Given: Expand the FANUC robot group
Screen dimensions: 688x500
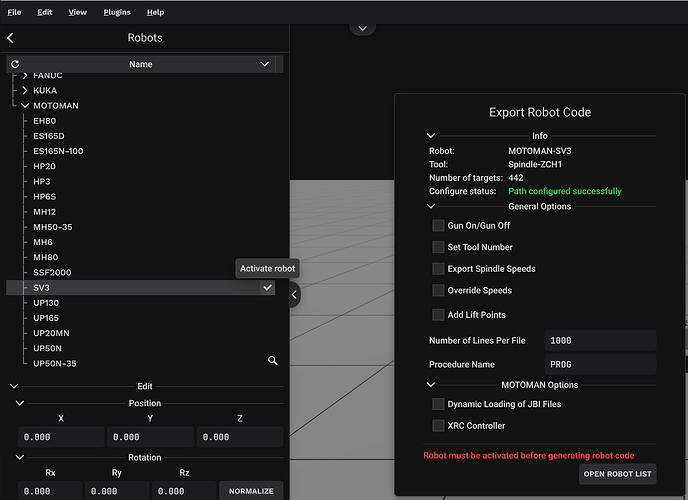Looking at the screenshot, I should tap(25, 75).
